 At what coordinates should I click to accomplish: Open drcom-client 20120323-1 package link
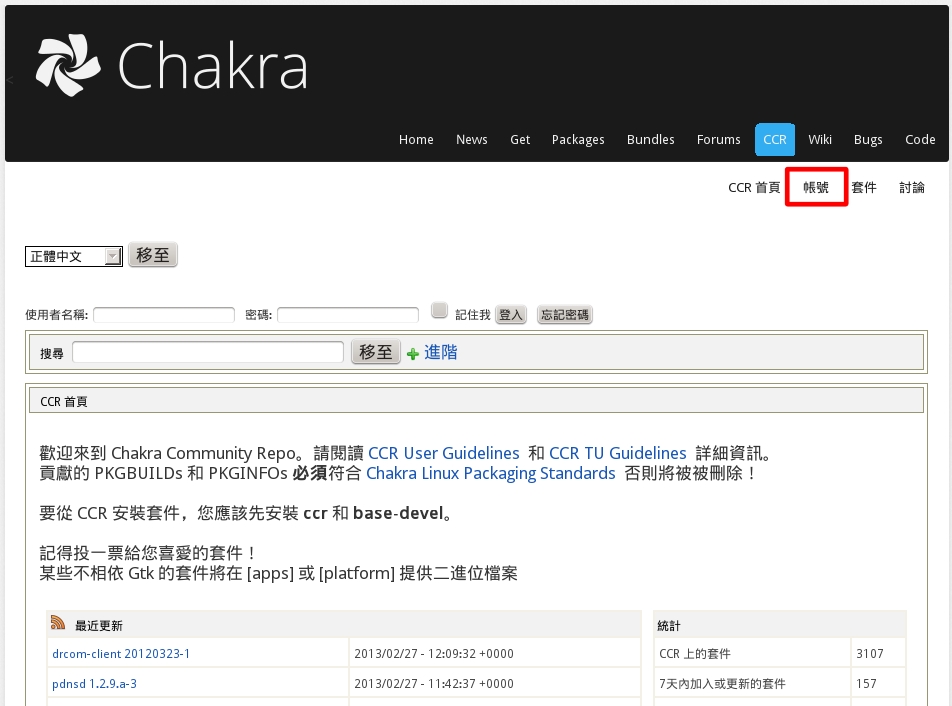[121, 654]
